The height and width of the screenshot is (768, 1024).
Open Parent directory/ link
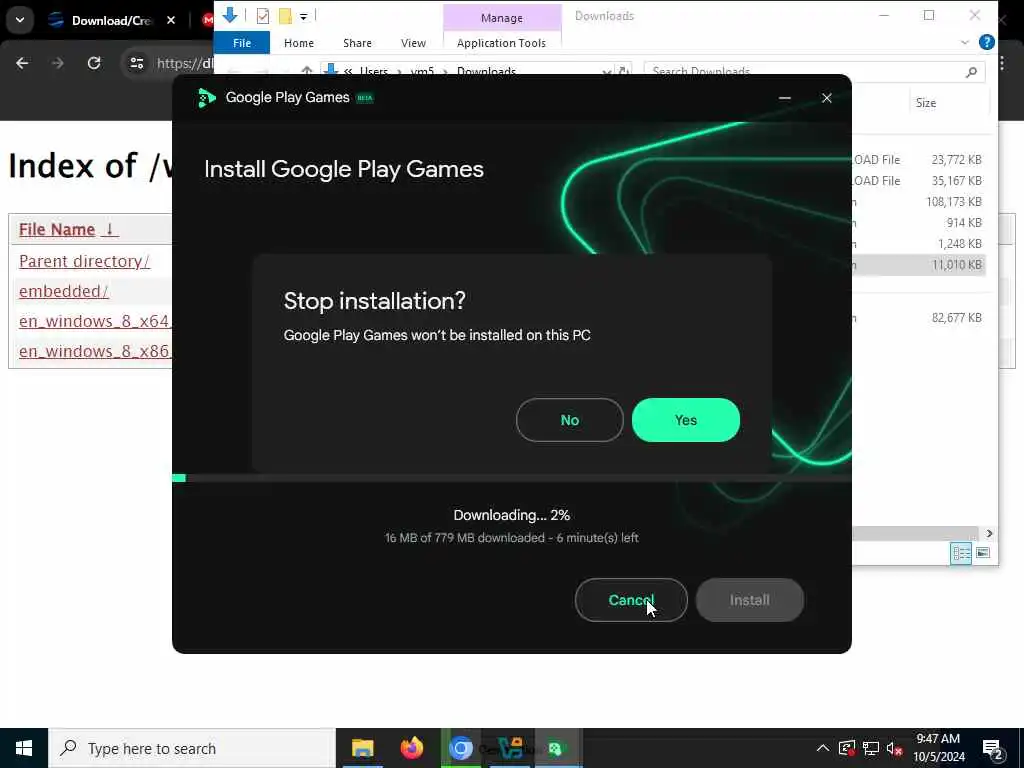[84, 261]
